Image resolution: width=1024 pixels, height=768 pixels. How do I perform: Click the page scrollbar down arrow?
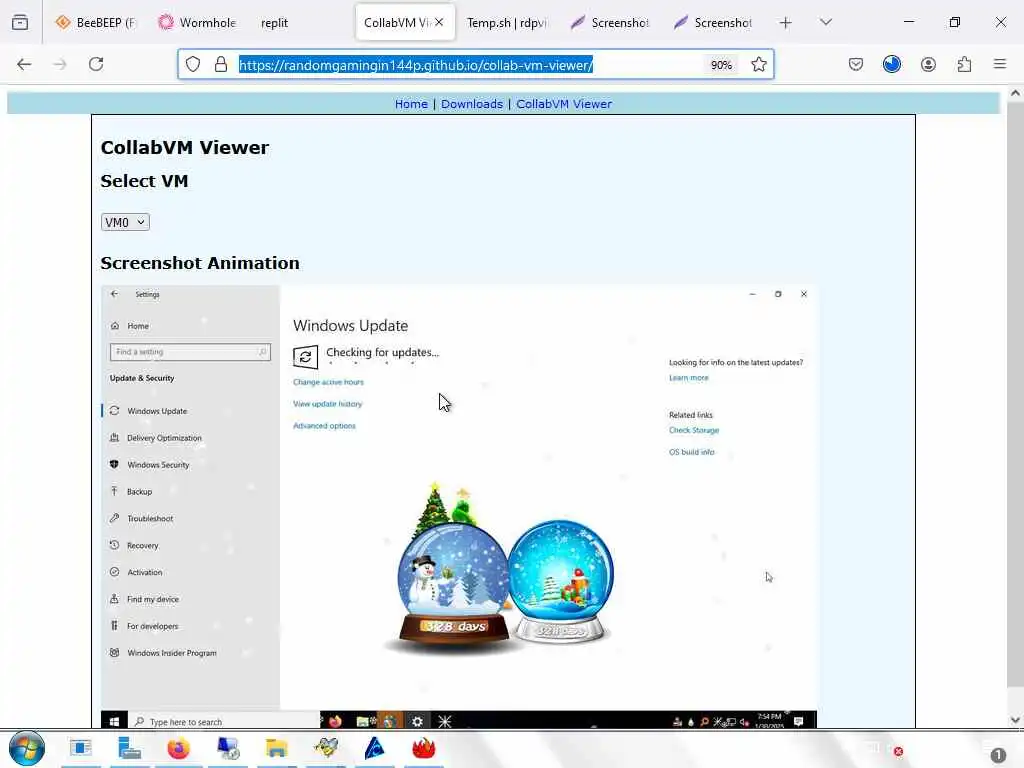pyautogui.click(x=1015, y=720)
